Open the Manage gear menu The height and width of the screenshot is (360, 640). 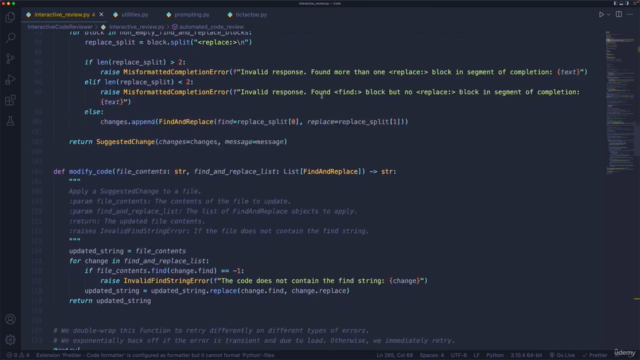tap(10, 340)
